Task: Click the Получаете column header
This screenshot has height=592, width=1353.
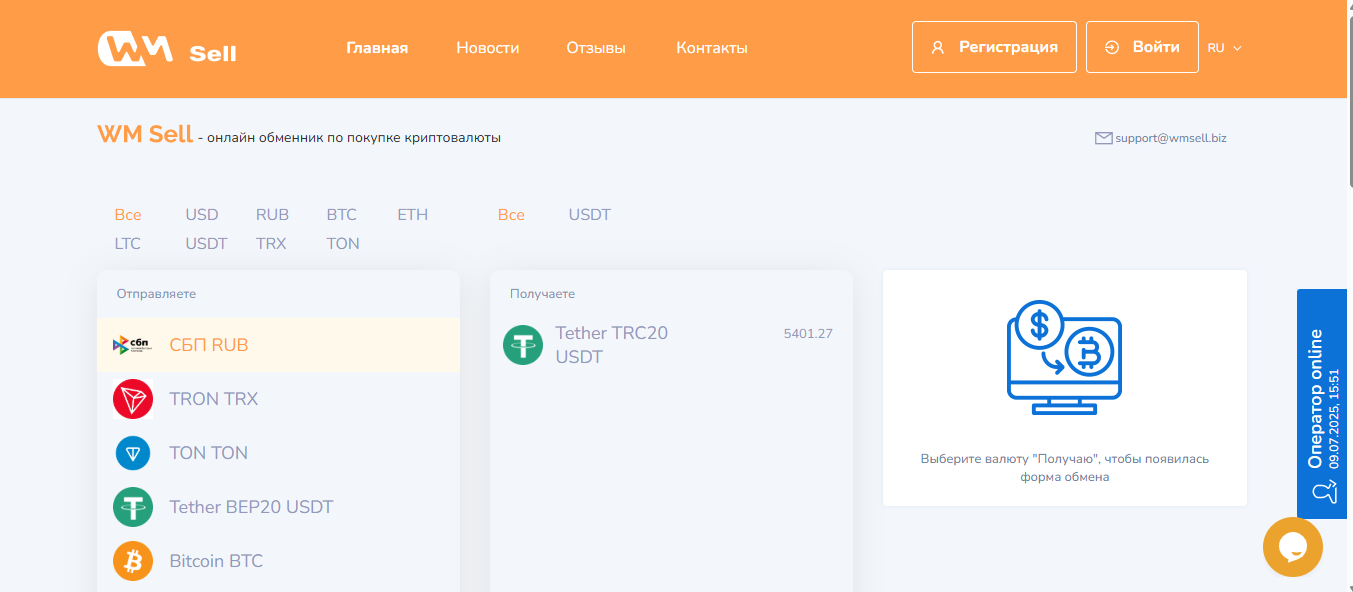Action: click(x=542, y=294)
